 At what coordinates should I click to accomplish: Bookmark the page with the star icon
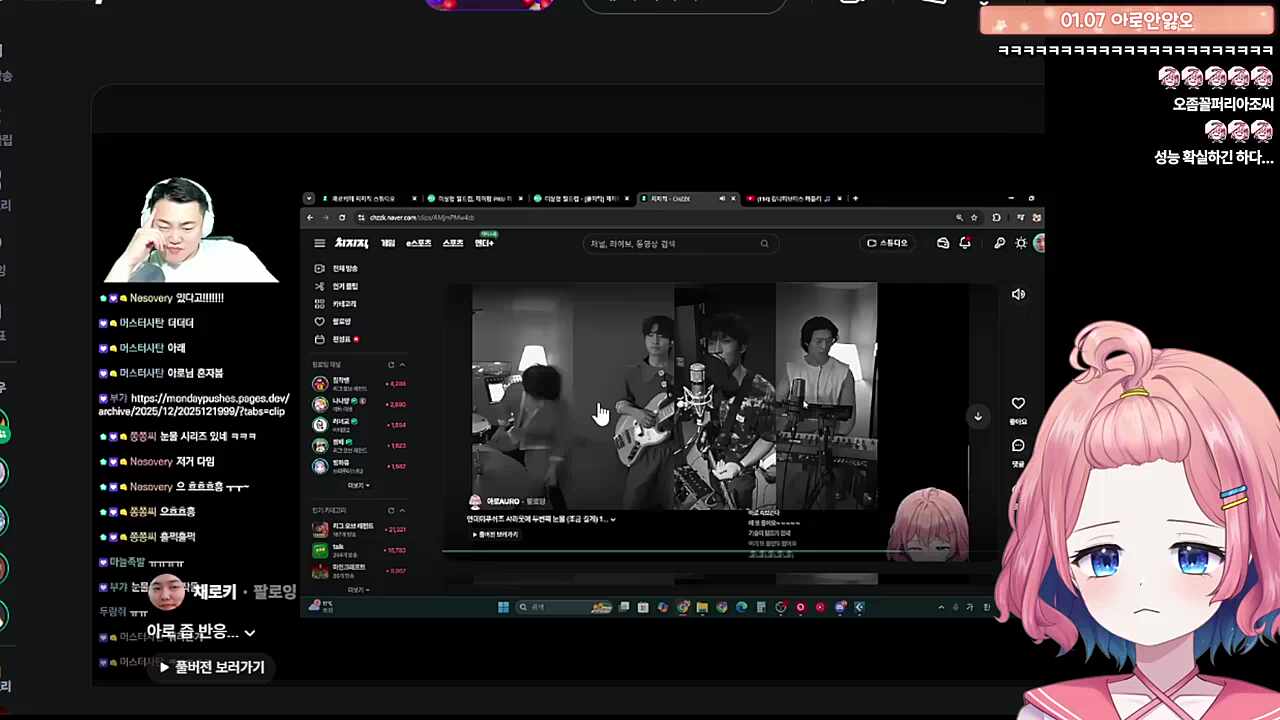974,217
